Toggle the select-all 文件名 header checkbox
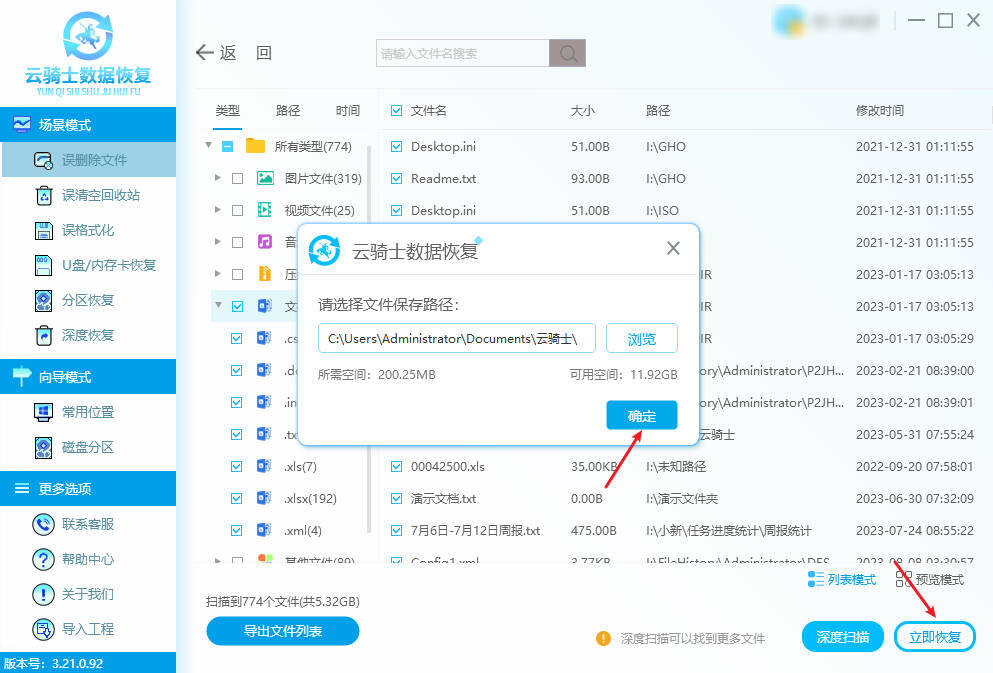993x673 pixels. (x=396, y=111)
